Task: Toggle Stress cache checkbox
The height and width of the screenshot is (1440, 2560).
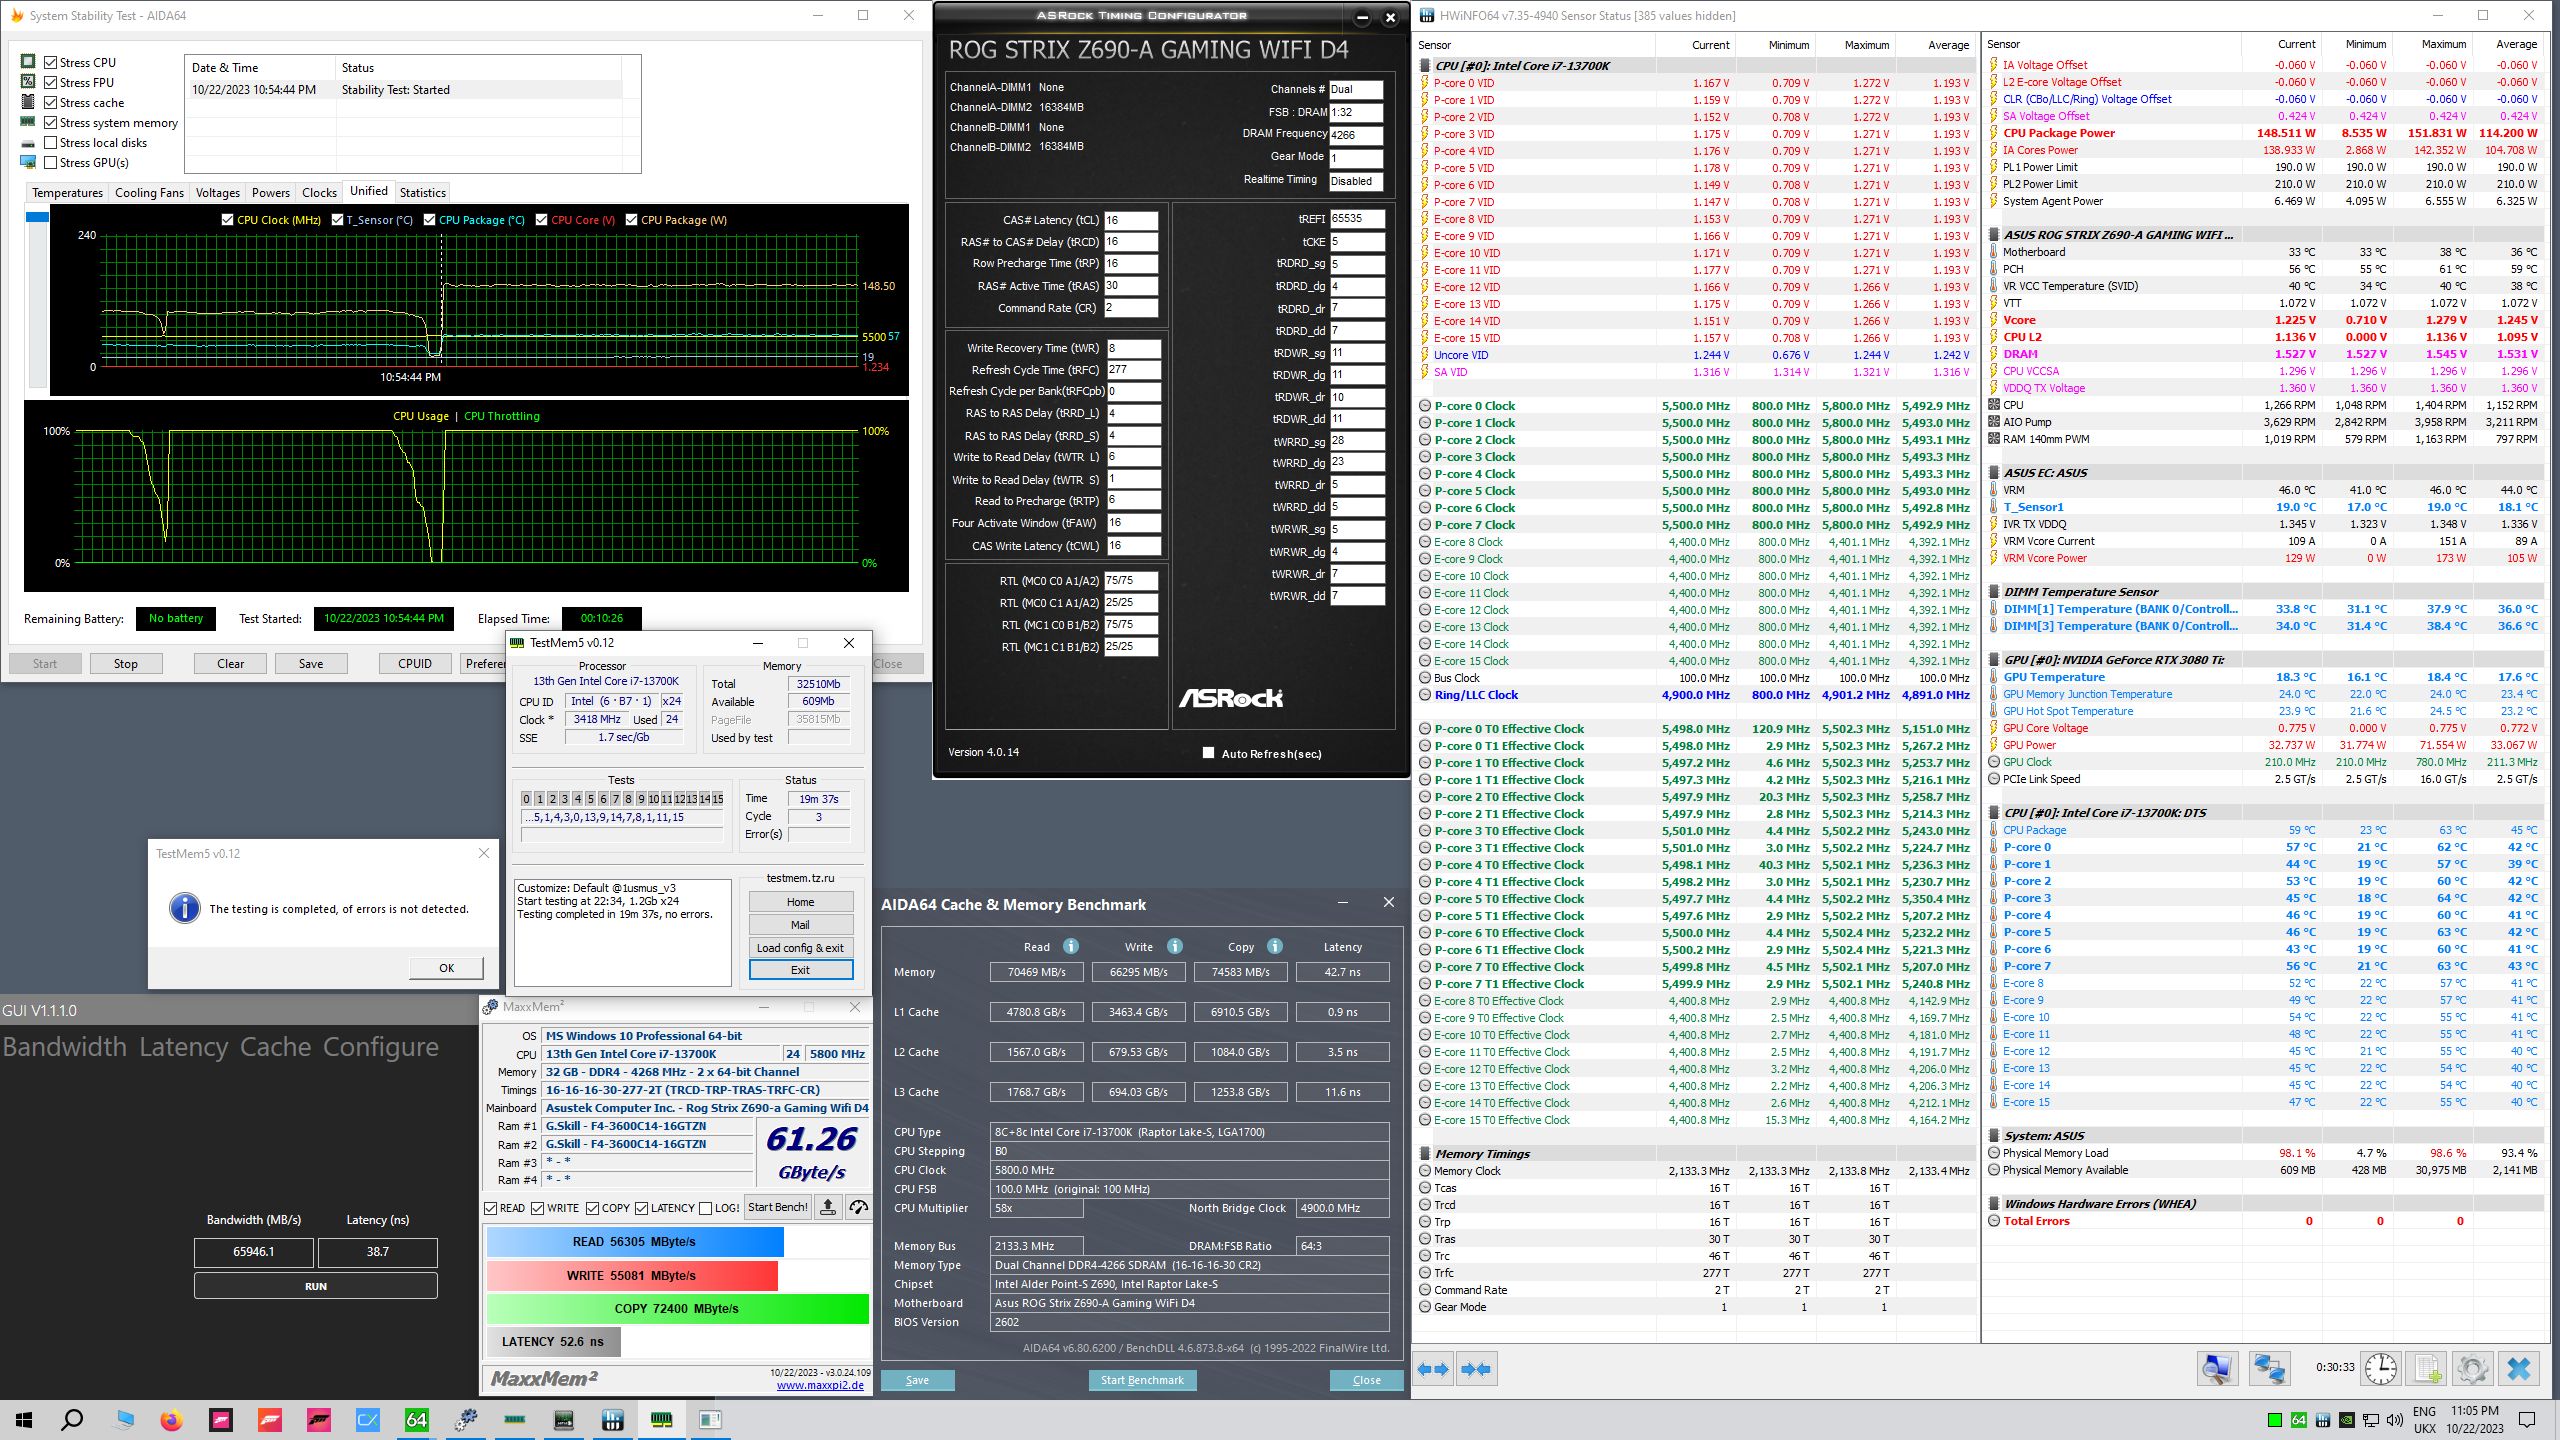Action: (50, 102)
